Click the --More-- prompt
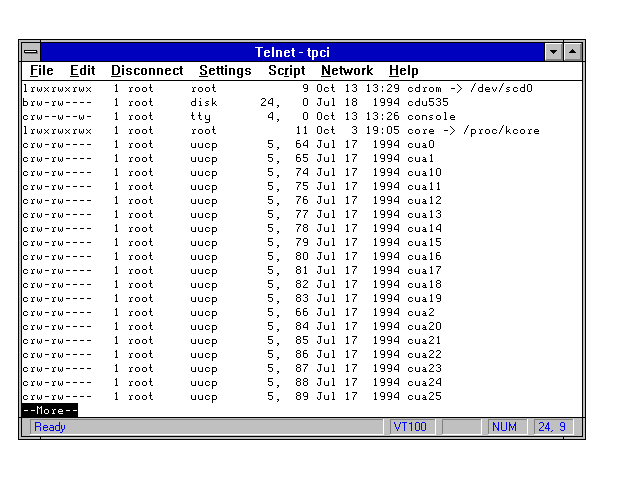 pyautogui.click(x=49, y=410)
